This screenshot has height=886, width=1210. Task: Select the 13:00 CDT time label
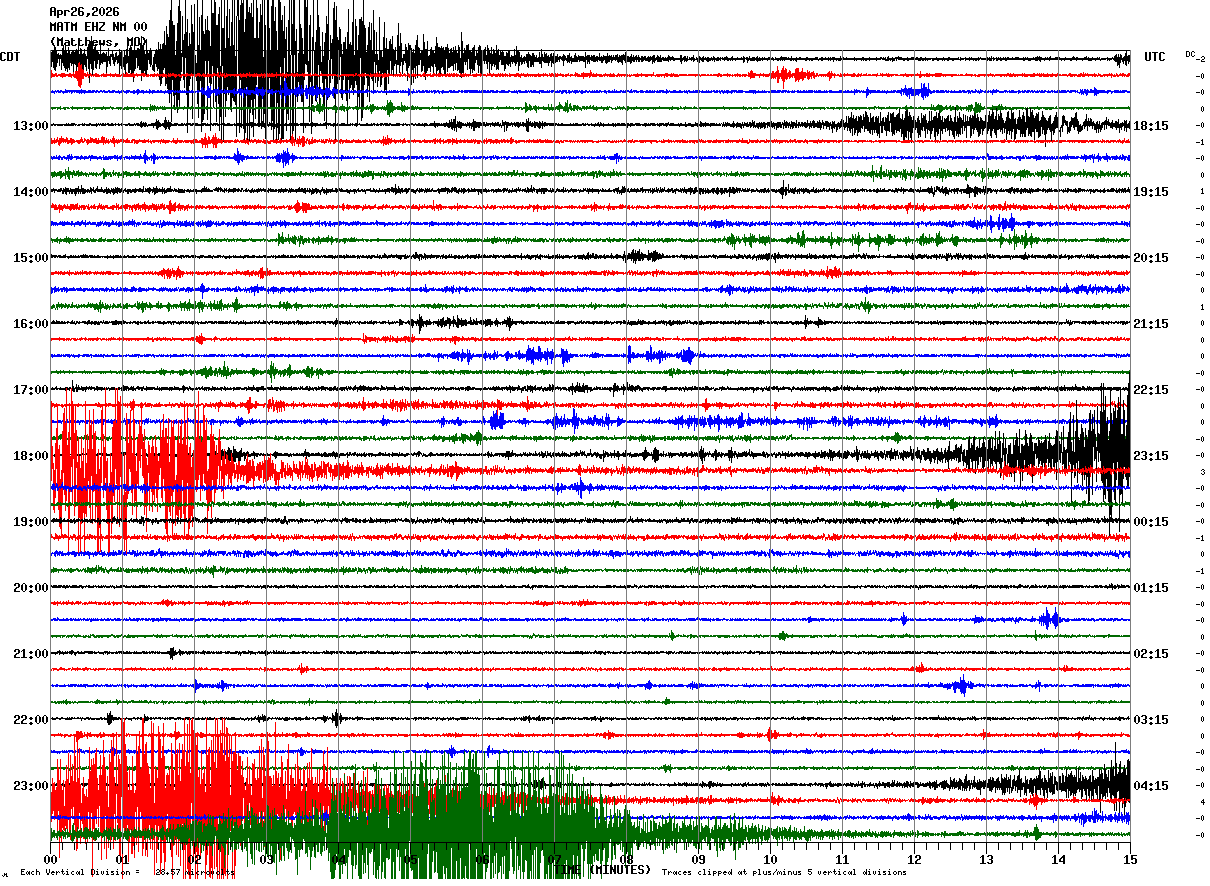click(x=31, y=126)
